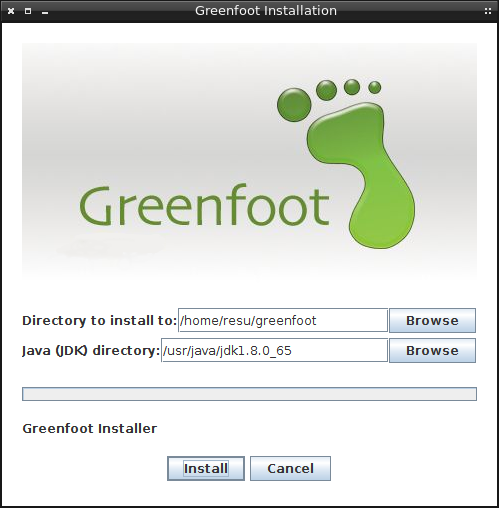
Task: Browse for the Java JDK directory
Action: [432, 350]
